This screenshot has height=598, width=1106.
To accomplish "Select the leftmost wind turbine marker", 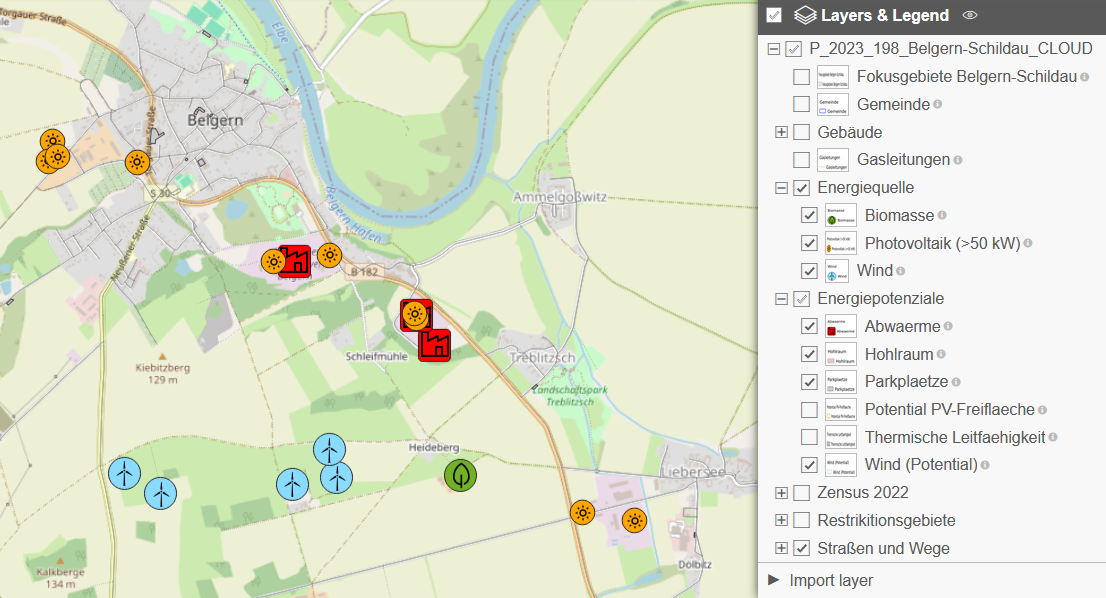I will pyautogui.click(x=124, y=473).
